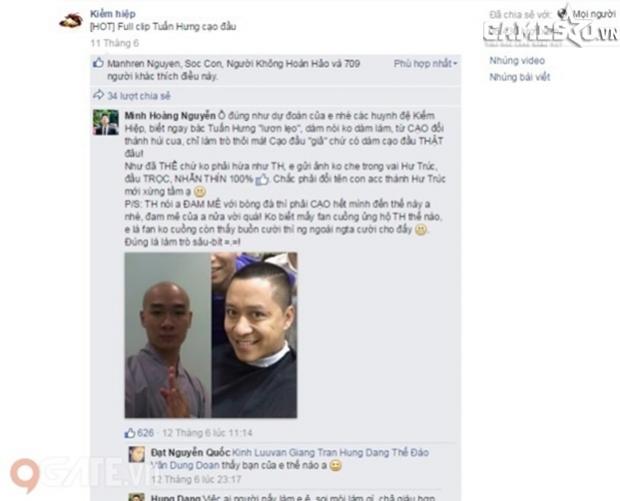This screenshot has height=501, width=620.
Task: Like the comment with 626 thumbs-up
Action: (x=130, y=433)
